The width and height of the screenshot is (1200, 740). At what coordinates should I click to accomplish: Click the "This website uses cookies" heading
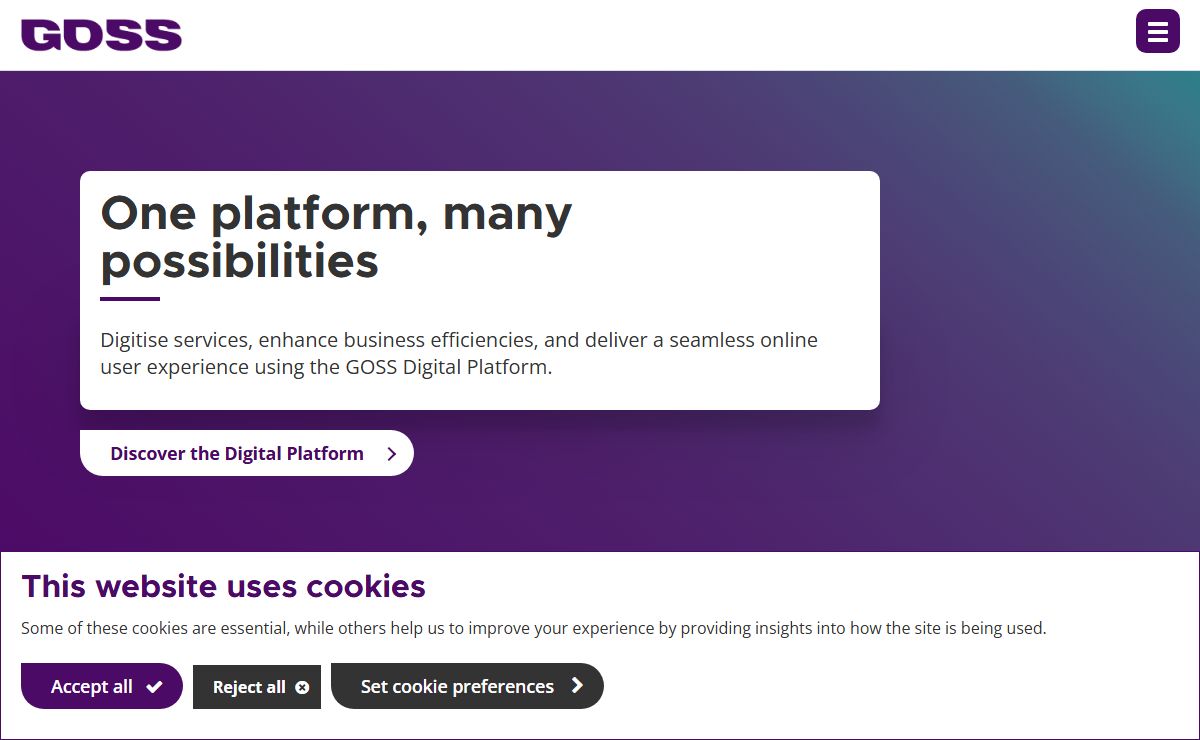tap(223, 586)
